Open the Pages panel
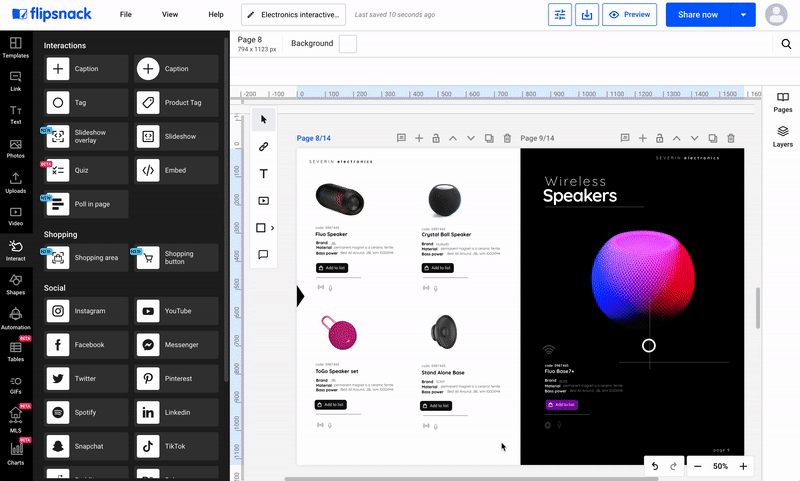The height and width of the screenshot is (481, 800). point(783,102)
